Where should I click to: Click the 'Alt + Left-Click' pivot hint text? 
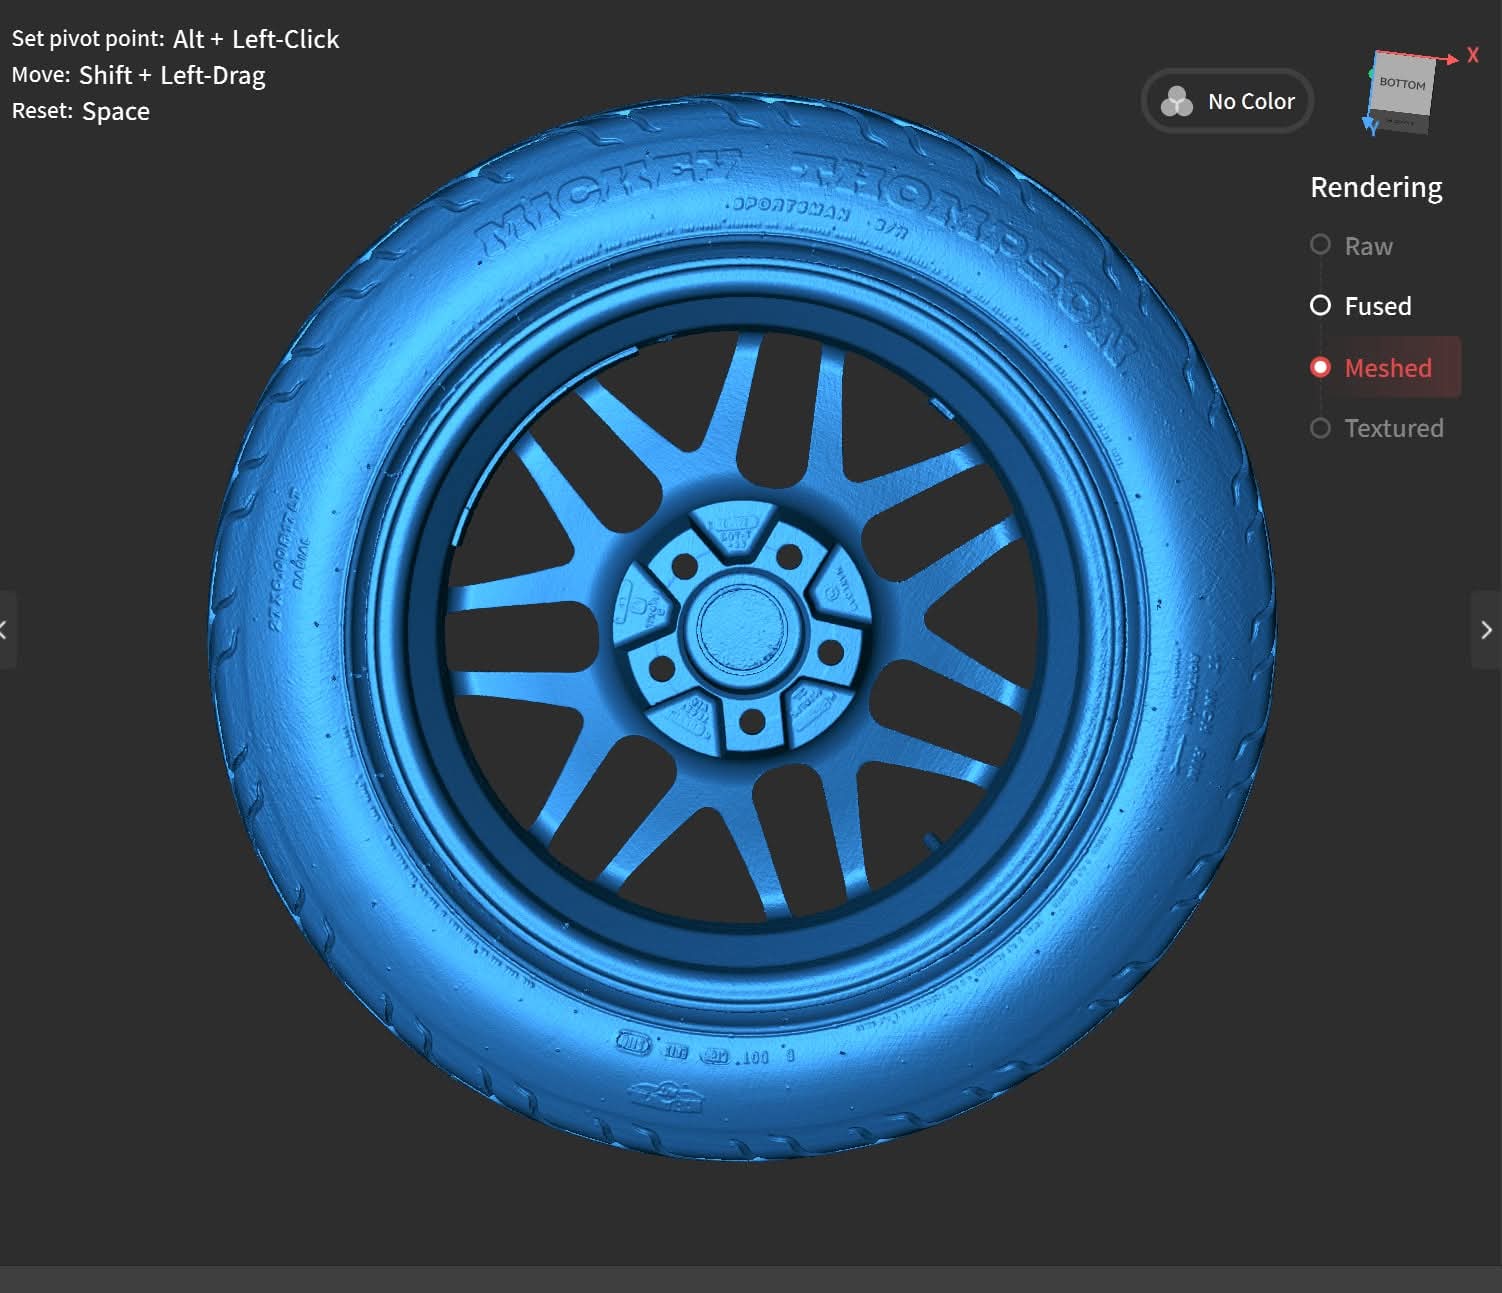(256, 39)
